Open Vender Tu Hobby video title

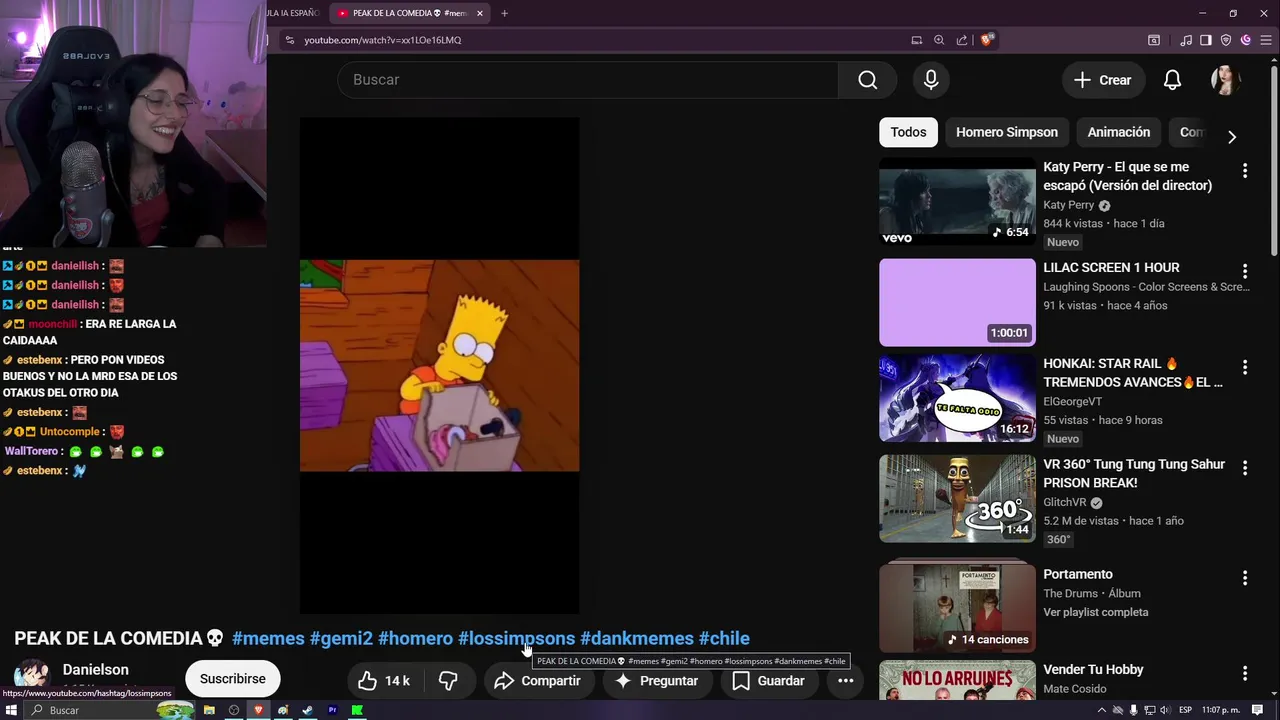[x=1093, y=670]
